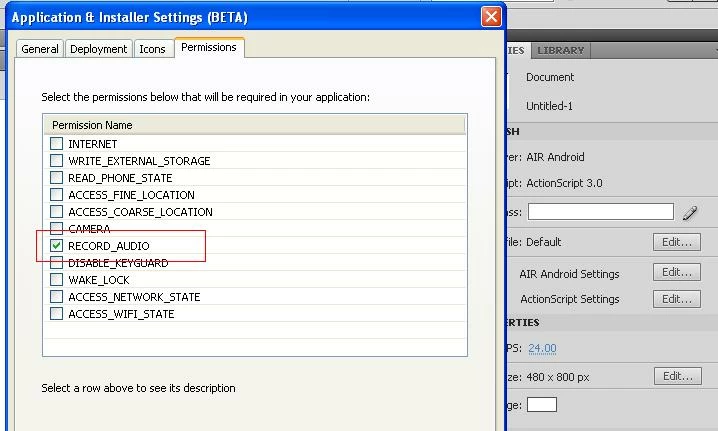This screenshot has height=431, width=718.
Task: Select the Permissions tab
Action: point(209,47)
